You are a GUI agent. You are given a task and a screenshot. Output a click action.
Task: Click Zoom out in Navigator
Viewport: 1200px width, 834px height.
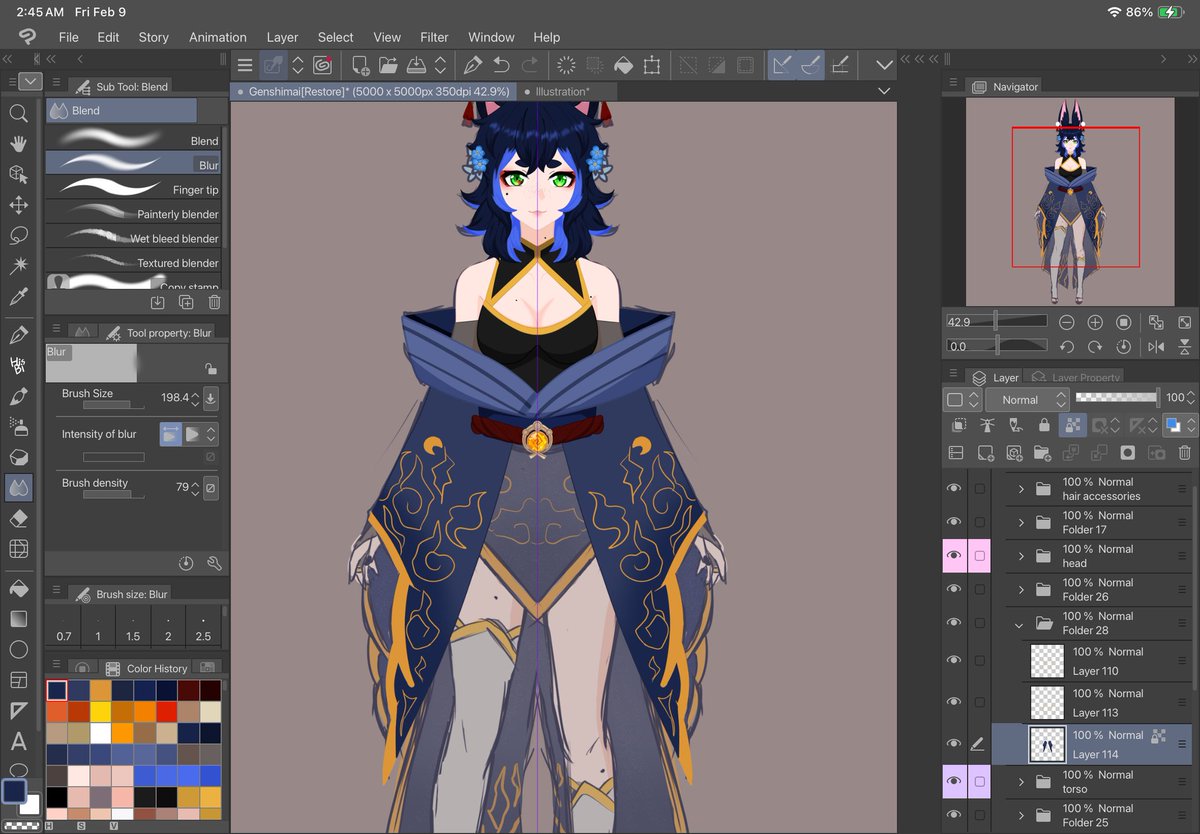(x=1067, y=322)
